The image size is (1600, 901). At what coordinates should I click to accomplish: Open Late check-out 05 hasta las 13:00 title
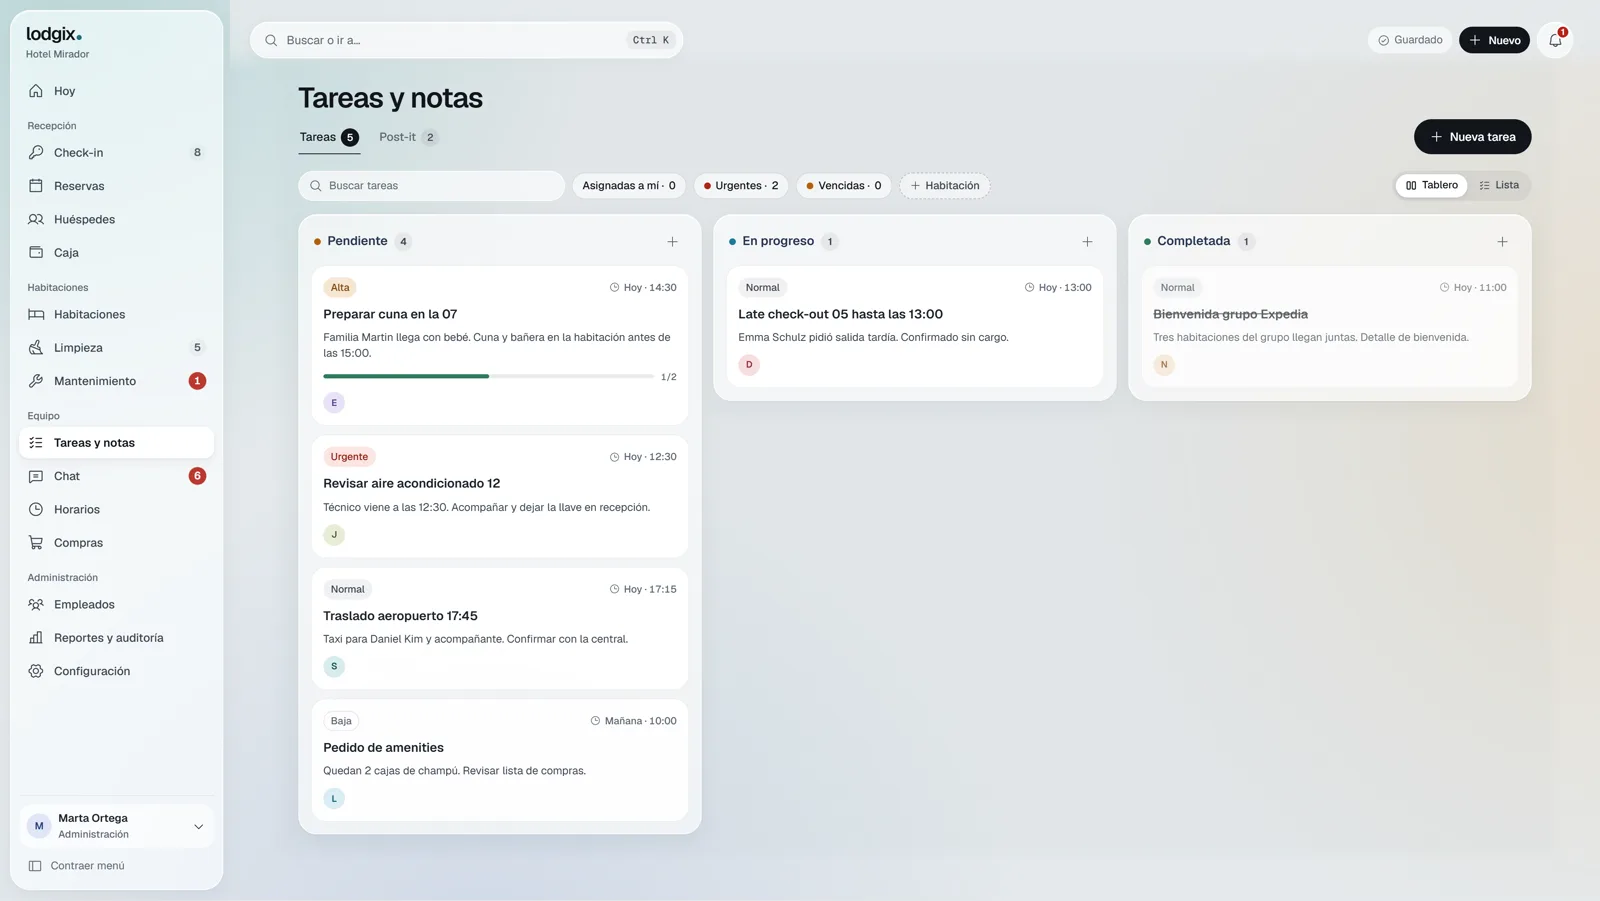(840, 314)
